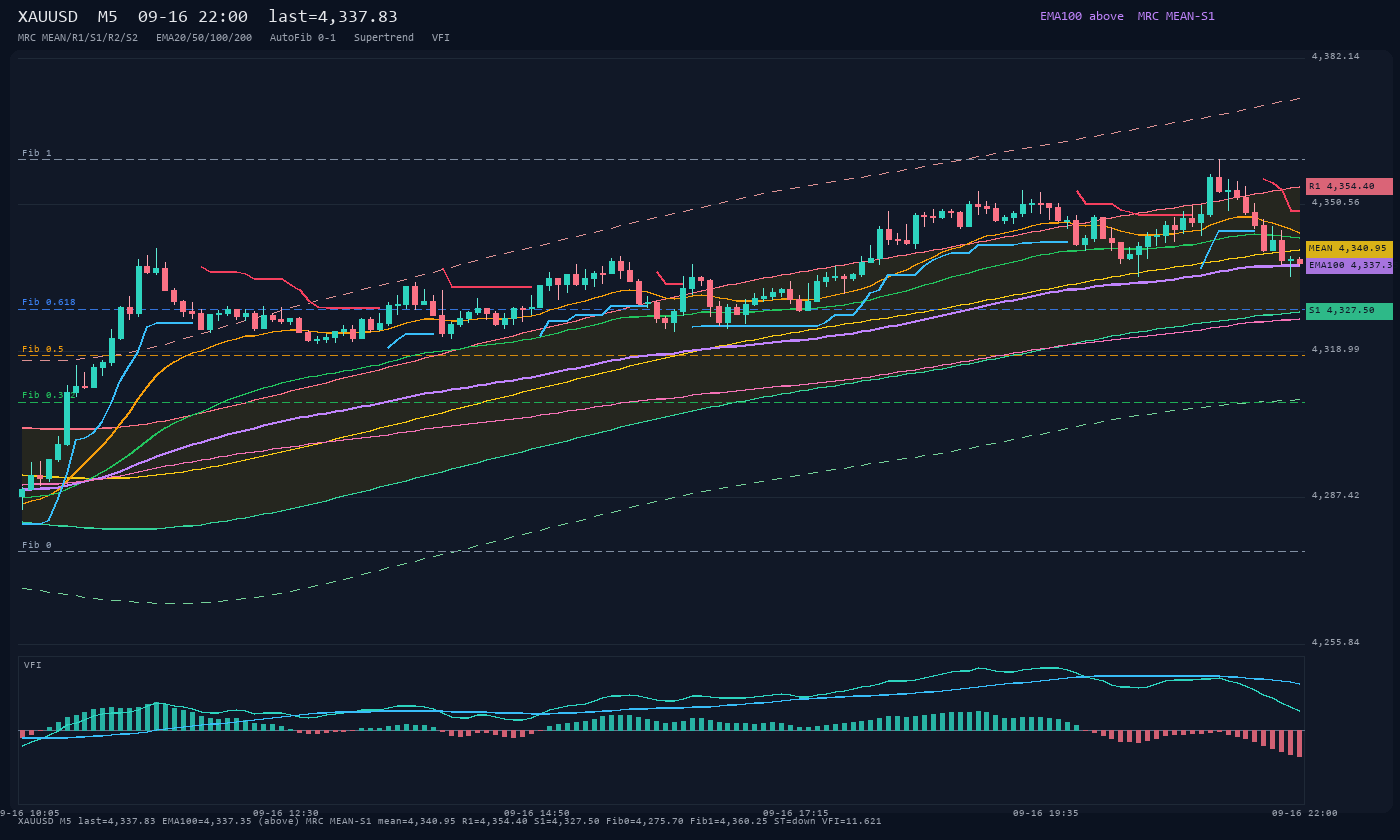Screen dimensions: 1400x840
Task: Click the R1 4,354.40 price tag
Action: coord(1349,186)
